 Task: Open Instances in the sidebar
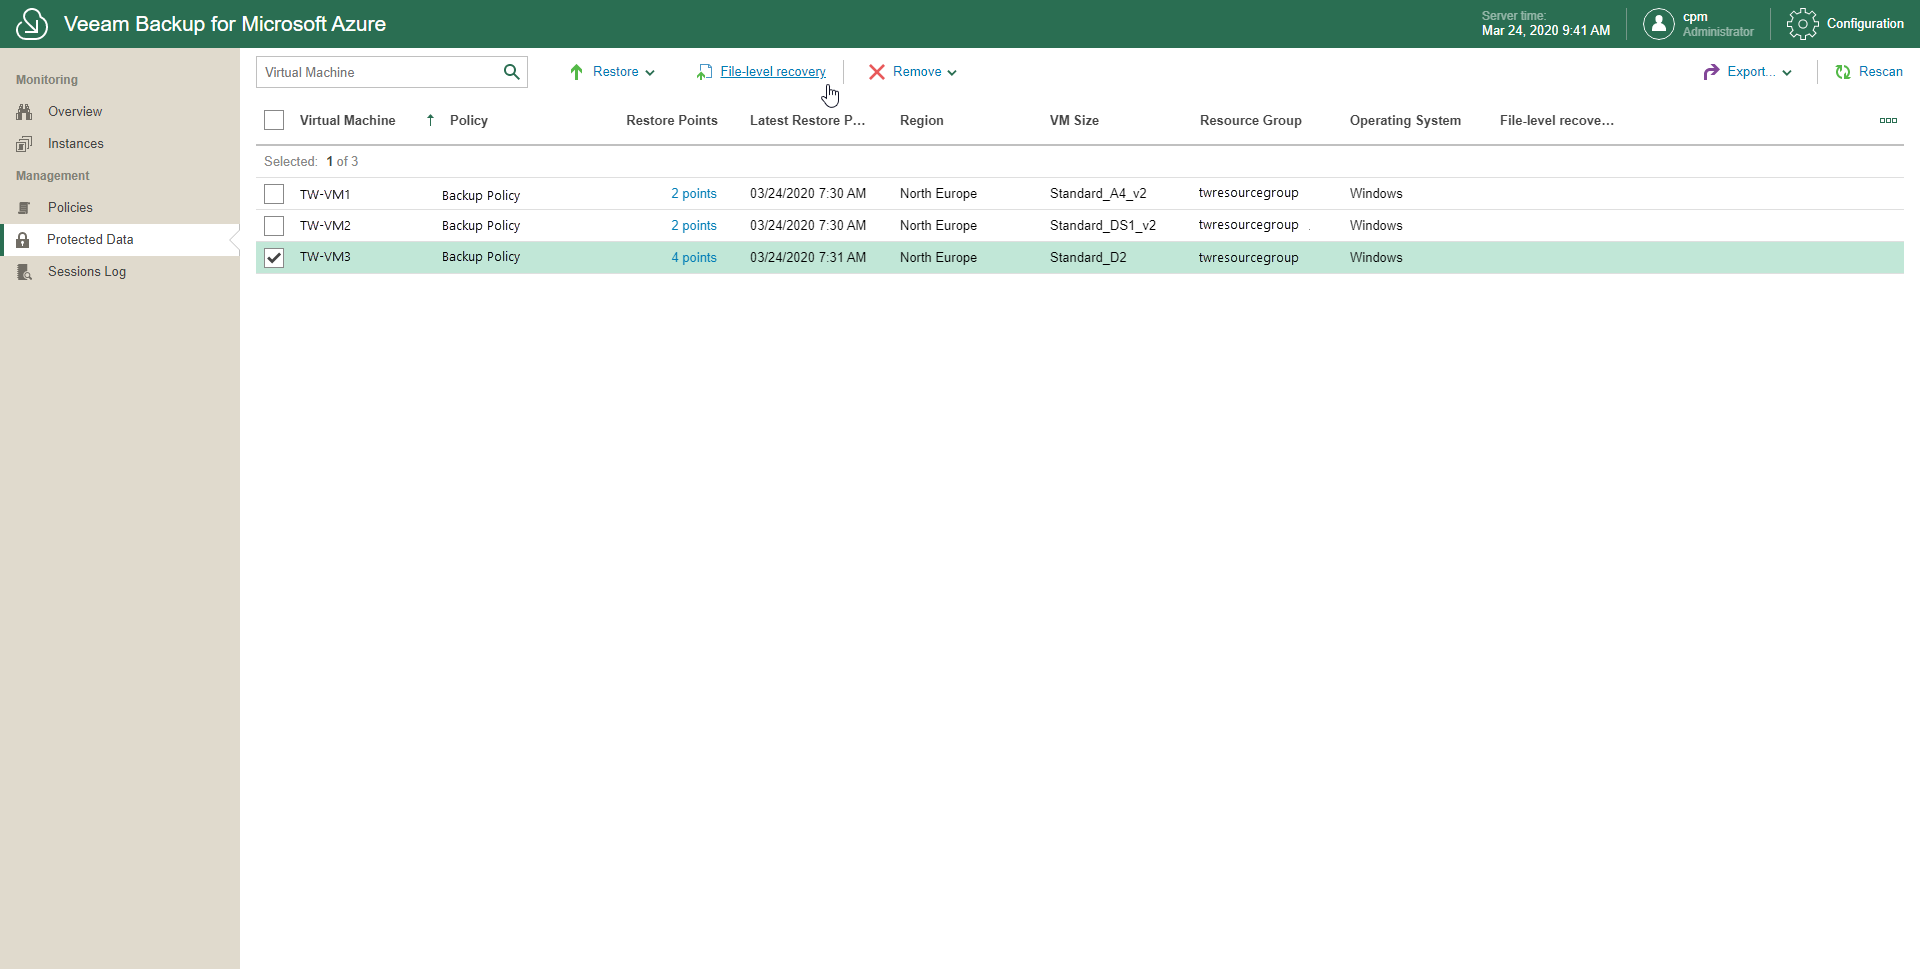75,144
